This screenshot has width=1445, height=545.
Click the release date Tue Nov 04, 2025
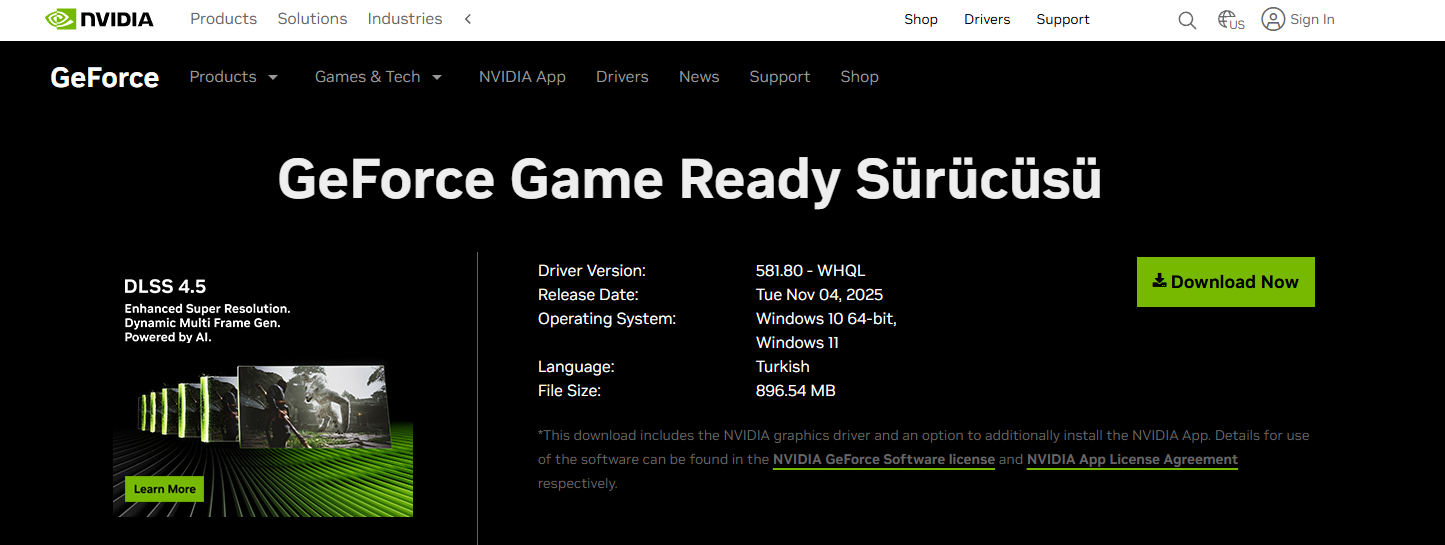point(819,295)
